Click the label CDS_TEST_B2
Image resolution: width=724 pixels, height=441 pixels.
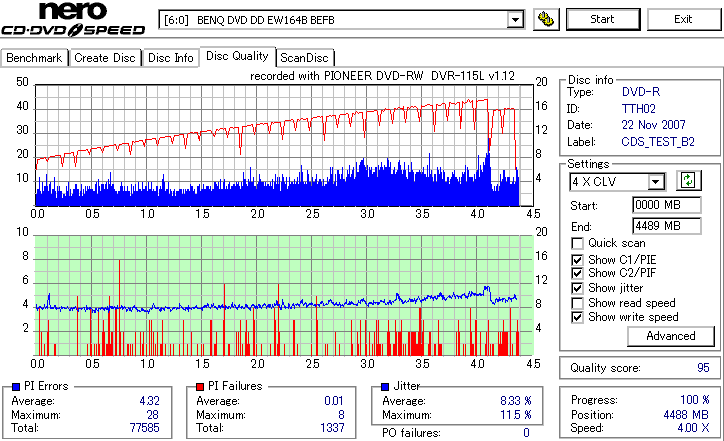(658, 142)
